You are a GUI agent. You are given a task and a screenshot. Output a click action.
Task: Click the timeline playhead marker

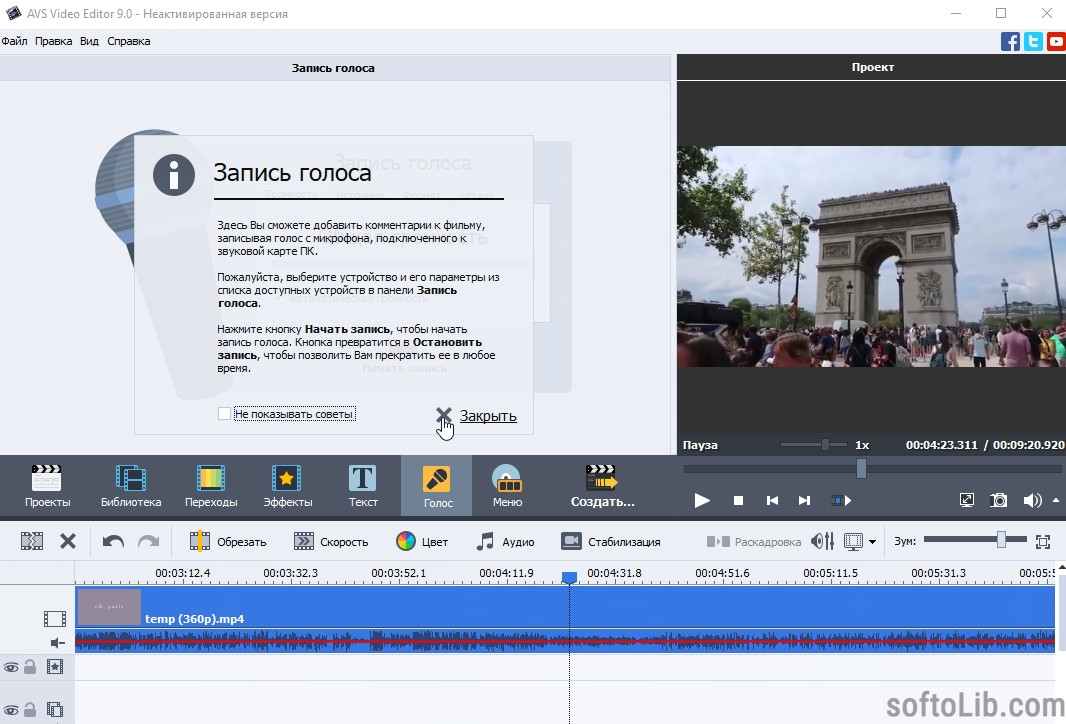pyautogui.click(x=569, y=577)
